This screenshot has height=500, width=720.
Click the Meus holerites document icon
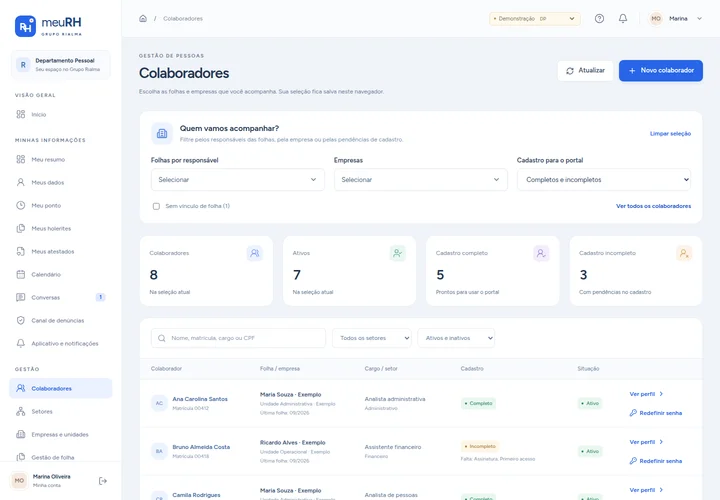21,228
